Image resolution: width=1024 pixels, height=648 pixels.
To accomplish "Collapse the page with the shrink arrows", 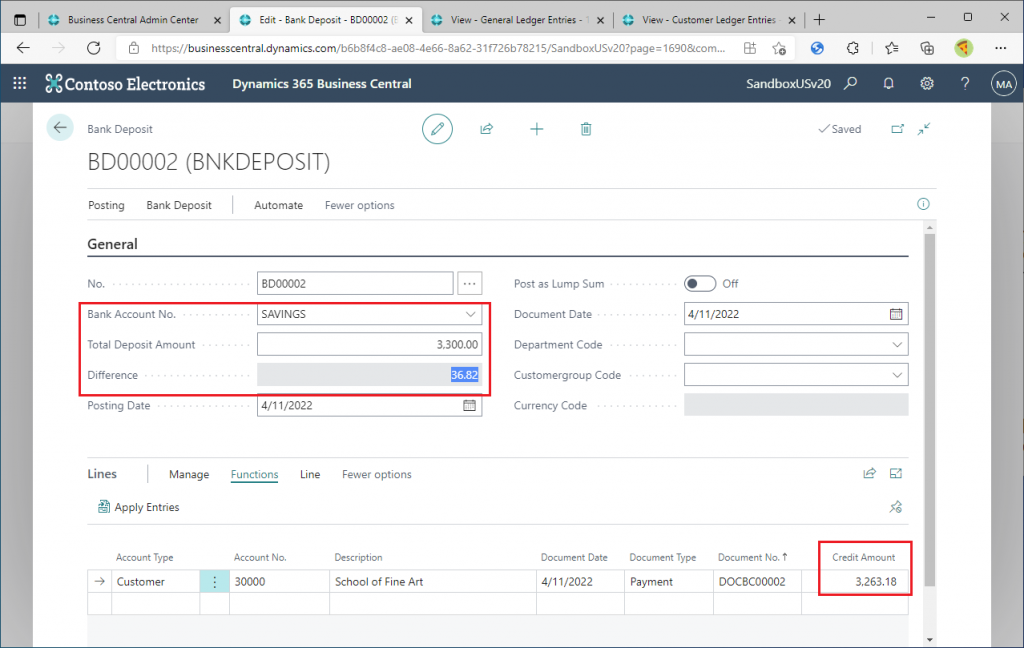I will coord(923,129).
